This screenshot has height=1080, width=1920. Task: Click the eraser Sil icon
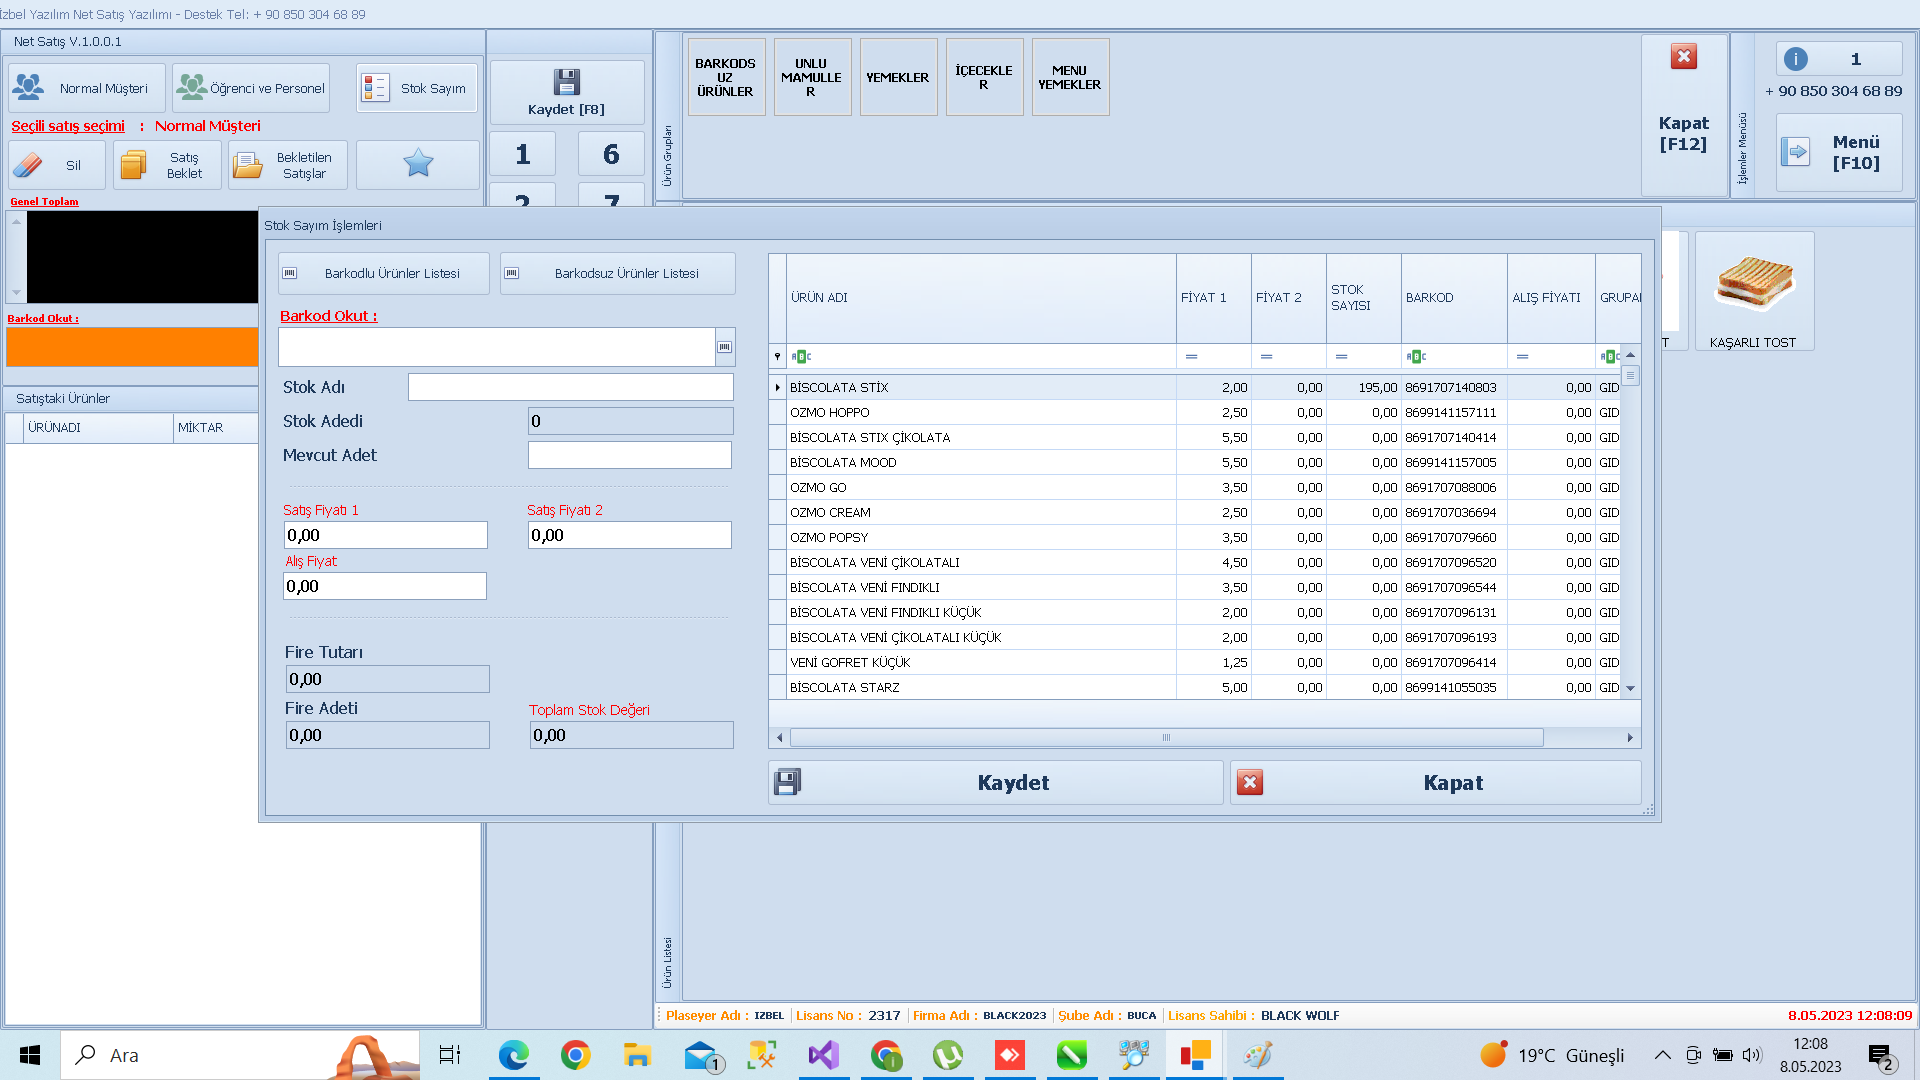pos(29,165)
